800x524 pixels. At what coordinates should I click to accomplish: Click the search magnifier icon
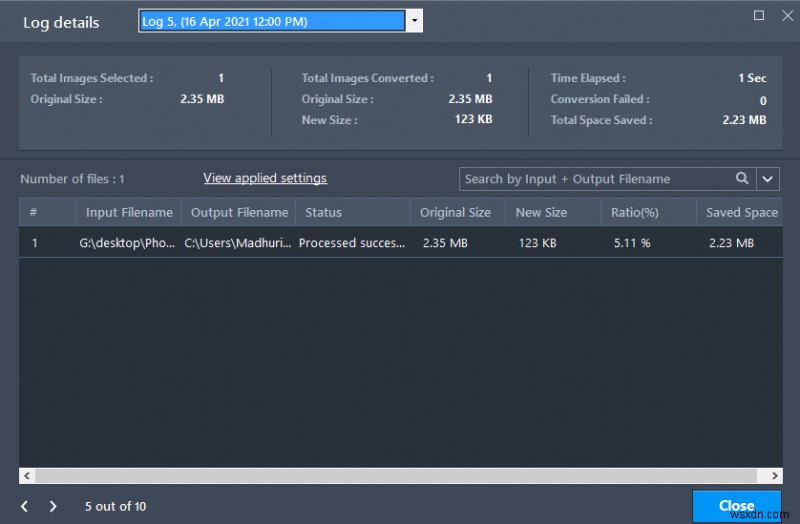[x=742, y=179]
